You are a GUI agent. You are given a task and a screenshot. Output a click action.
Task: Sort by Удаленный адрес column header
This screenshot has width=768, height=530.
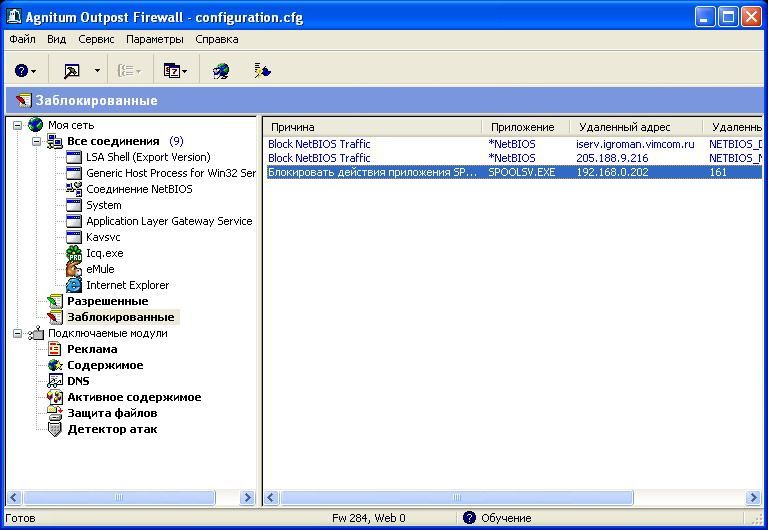coord(636,127)
